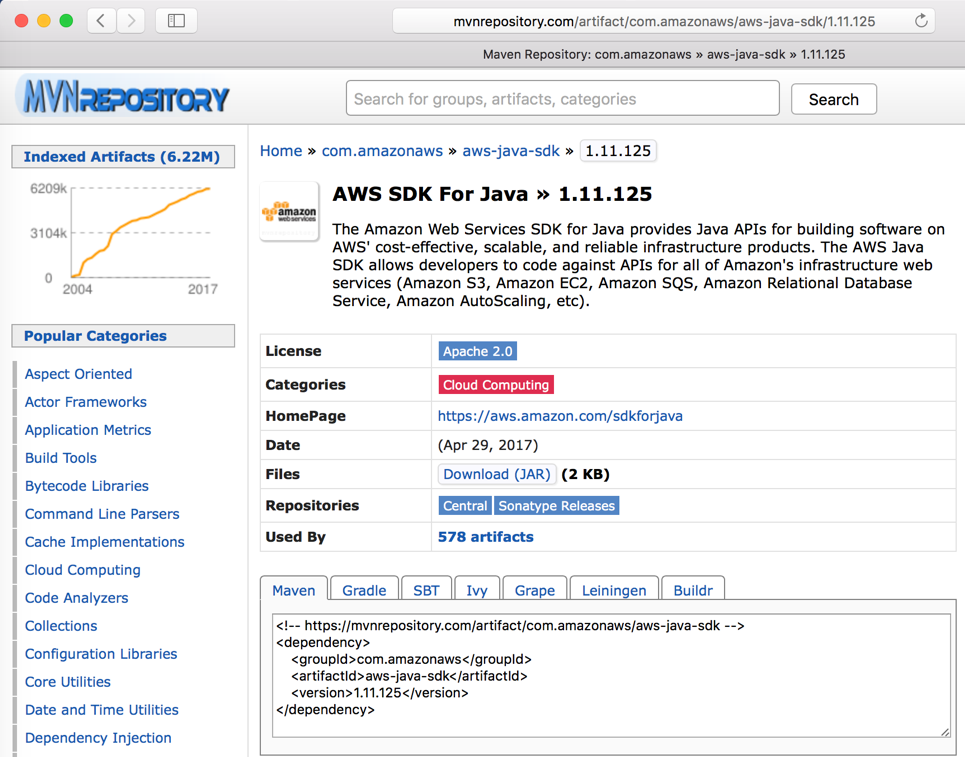Select the Buildr tab
965x757 pixels.
tap(692, 590)
